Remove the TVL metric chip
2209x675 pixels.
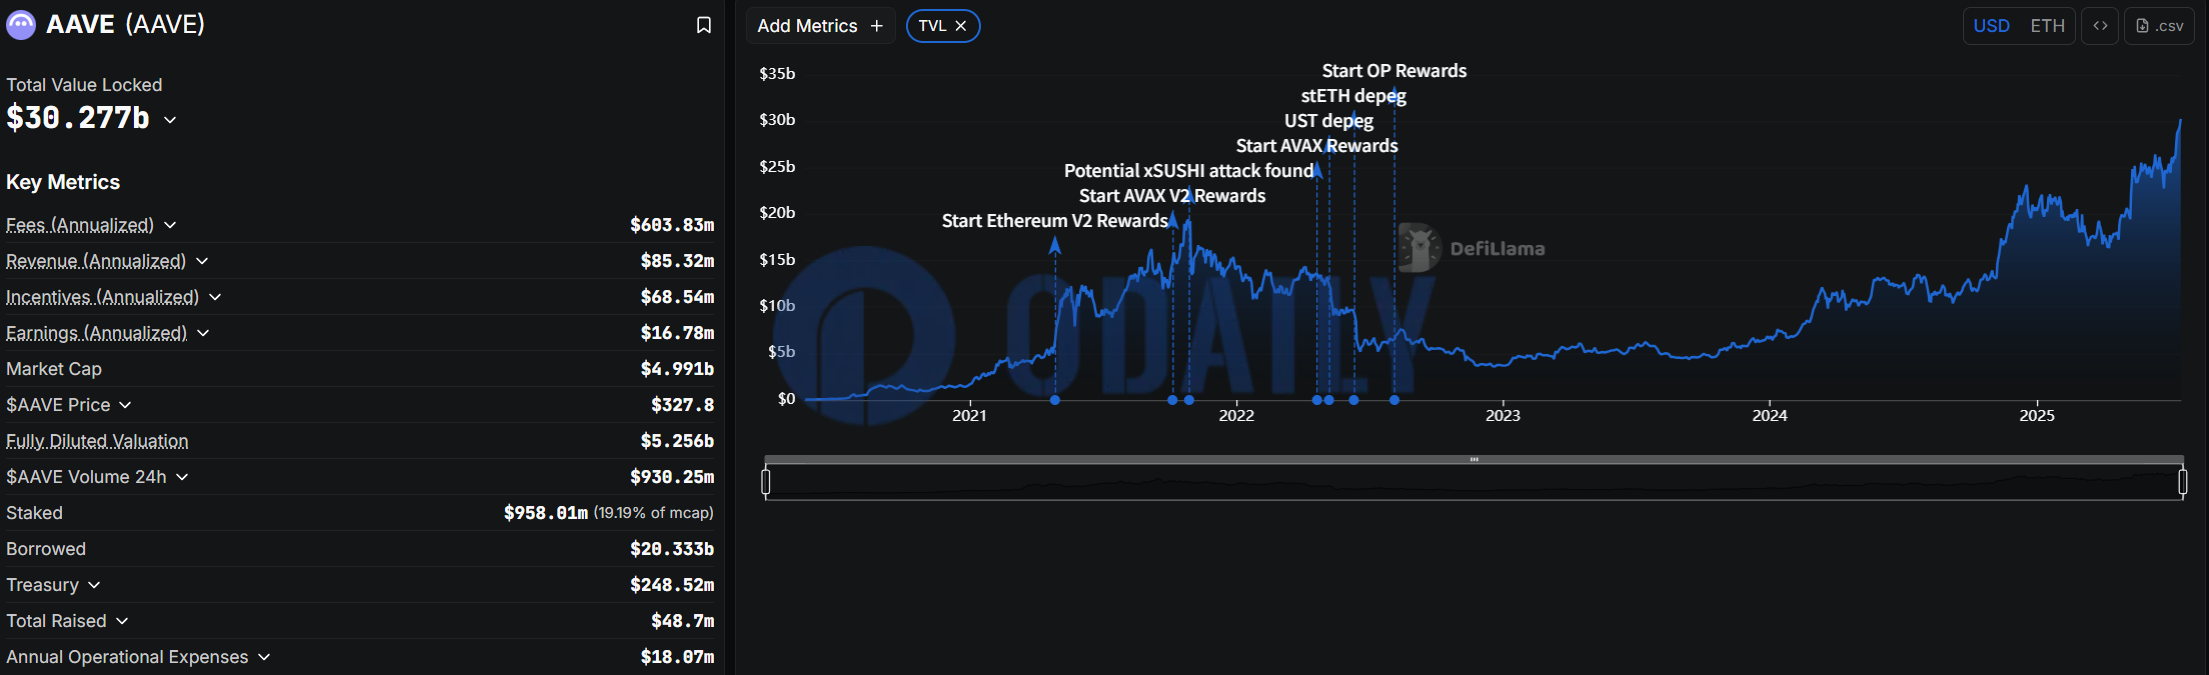tap(961, 26)
